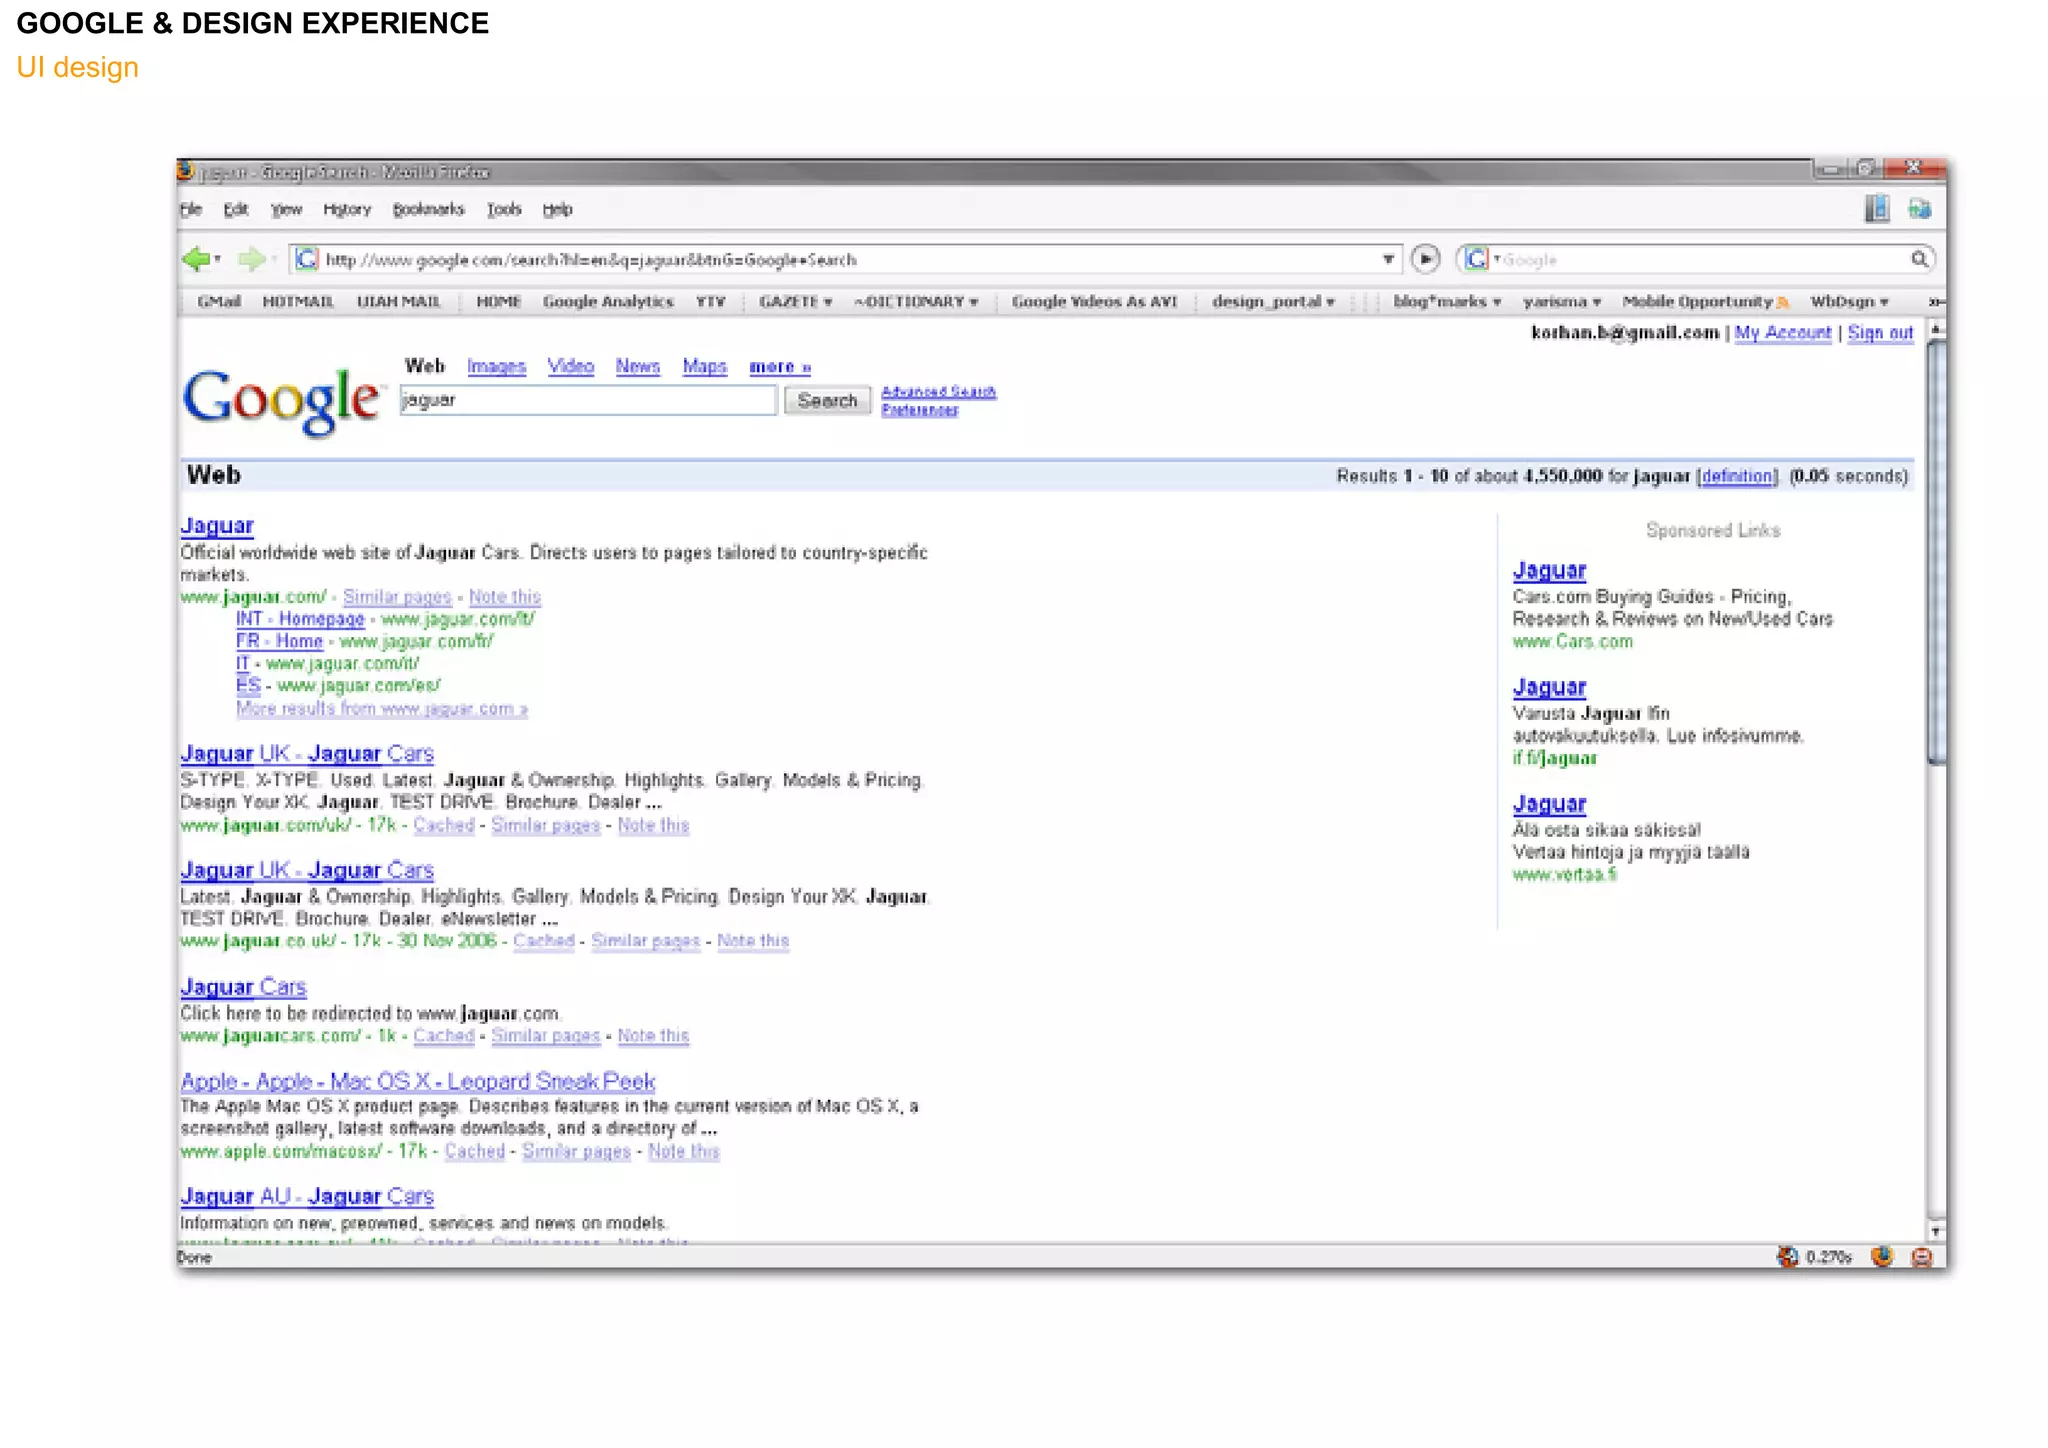Open the address bar history dropdown arrow
This screenshot has width=2048, height=1448.
1388,259
